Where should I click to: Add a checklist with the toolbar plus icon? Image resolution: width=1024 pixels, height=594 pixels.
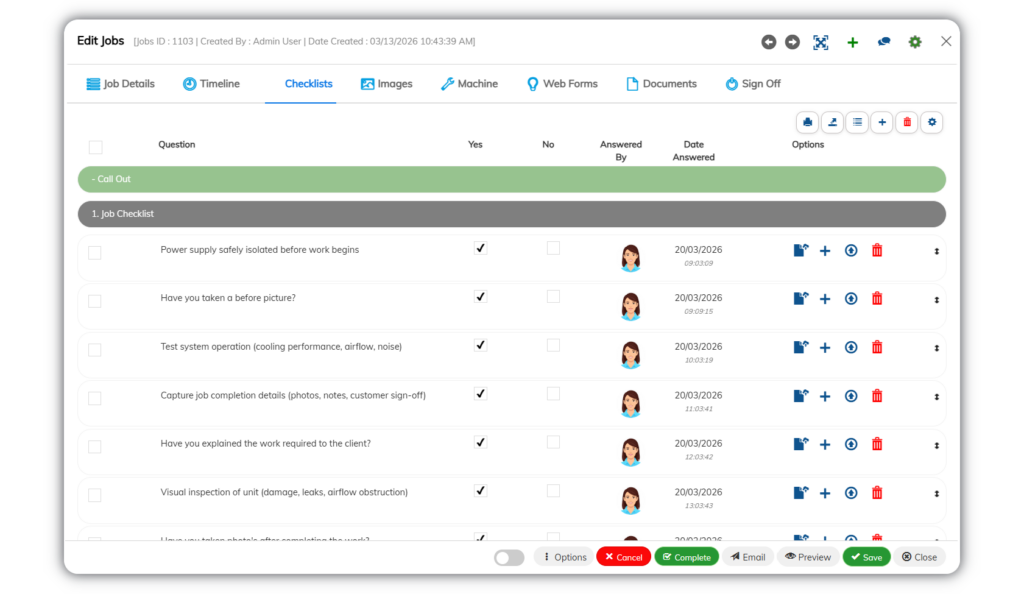click(882, 122)
